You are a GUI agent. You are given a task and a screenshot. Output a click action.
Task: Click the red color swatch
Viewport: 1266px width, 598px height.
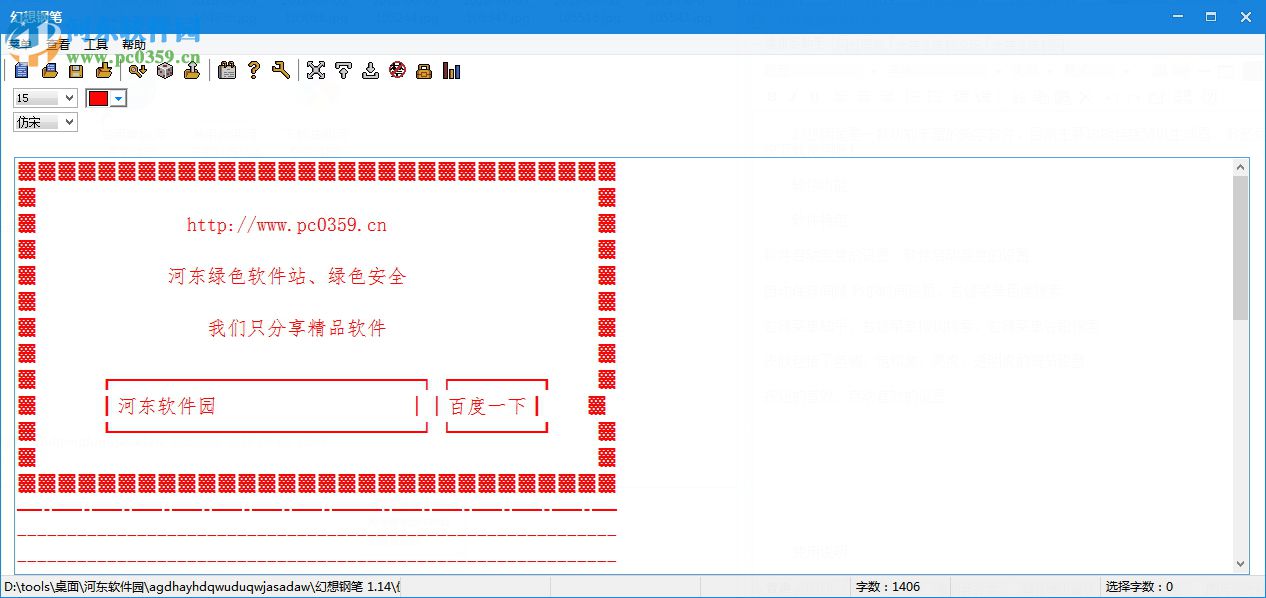click(99, 98)
